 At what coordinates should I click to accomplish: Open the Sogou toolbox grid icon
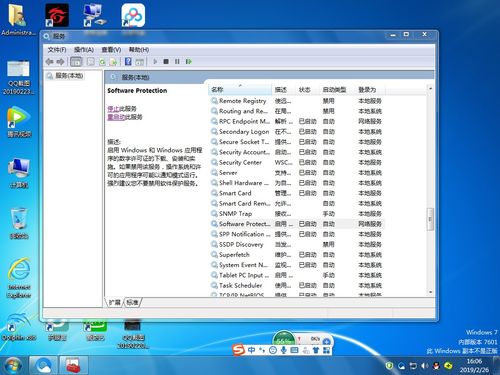pos(326,350)
